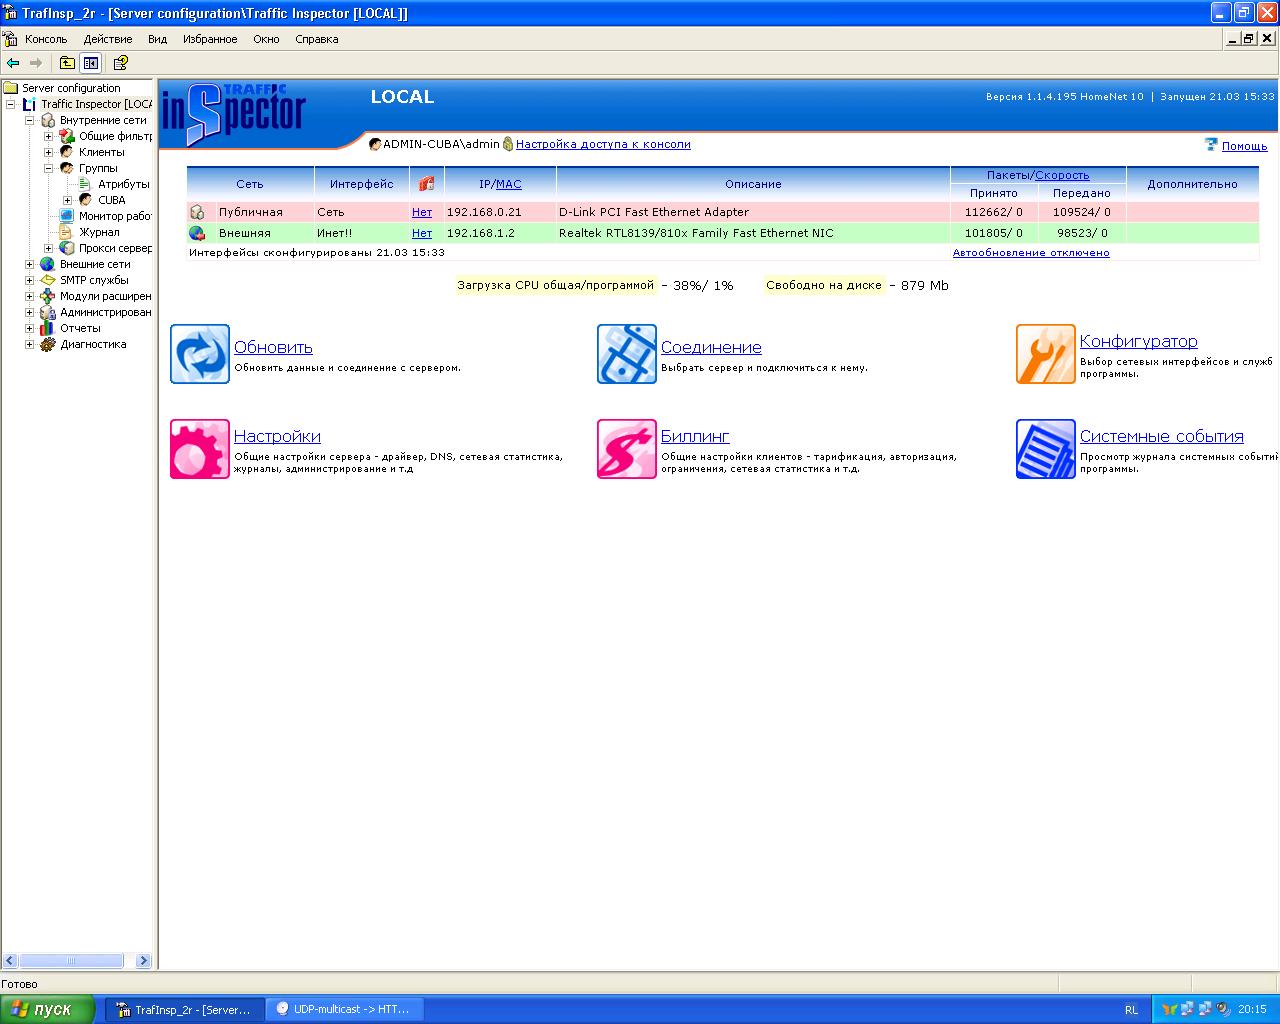Screen dimensions: 1280x1024
Task: Expand the Прокси сервер tree node
Action: click(48, 248)
